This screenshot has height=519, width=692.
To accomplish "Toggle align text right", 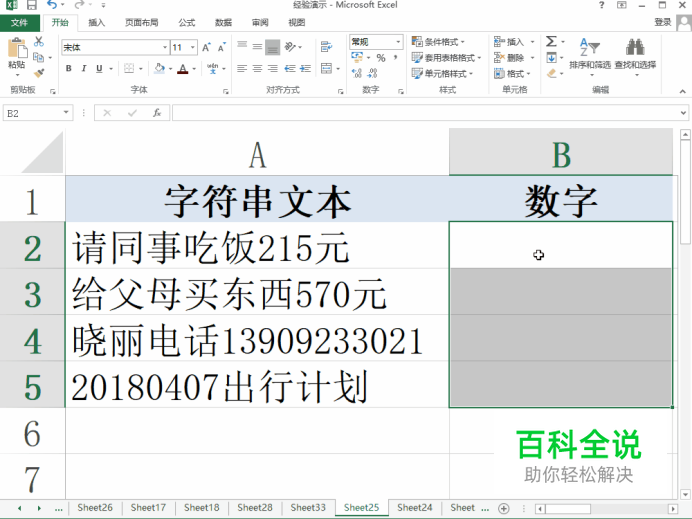I will pos(273,68).
